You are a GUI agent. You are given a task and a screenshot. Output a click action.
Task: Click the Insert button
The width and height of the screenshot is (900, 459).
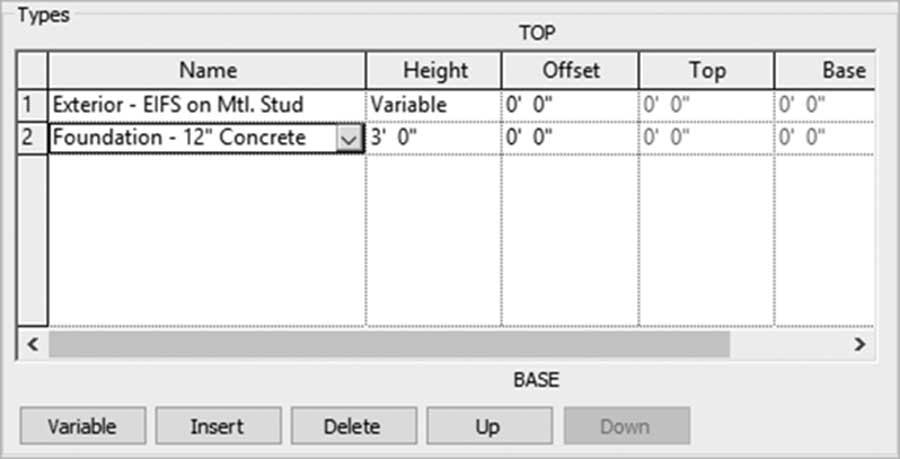pos(218,426)
